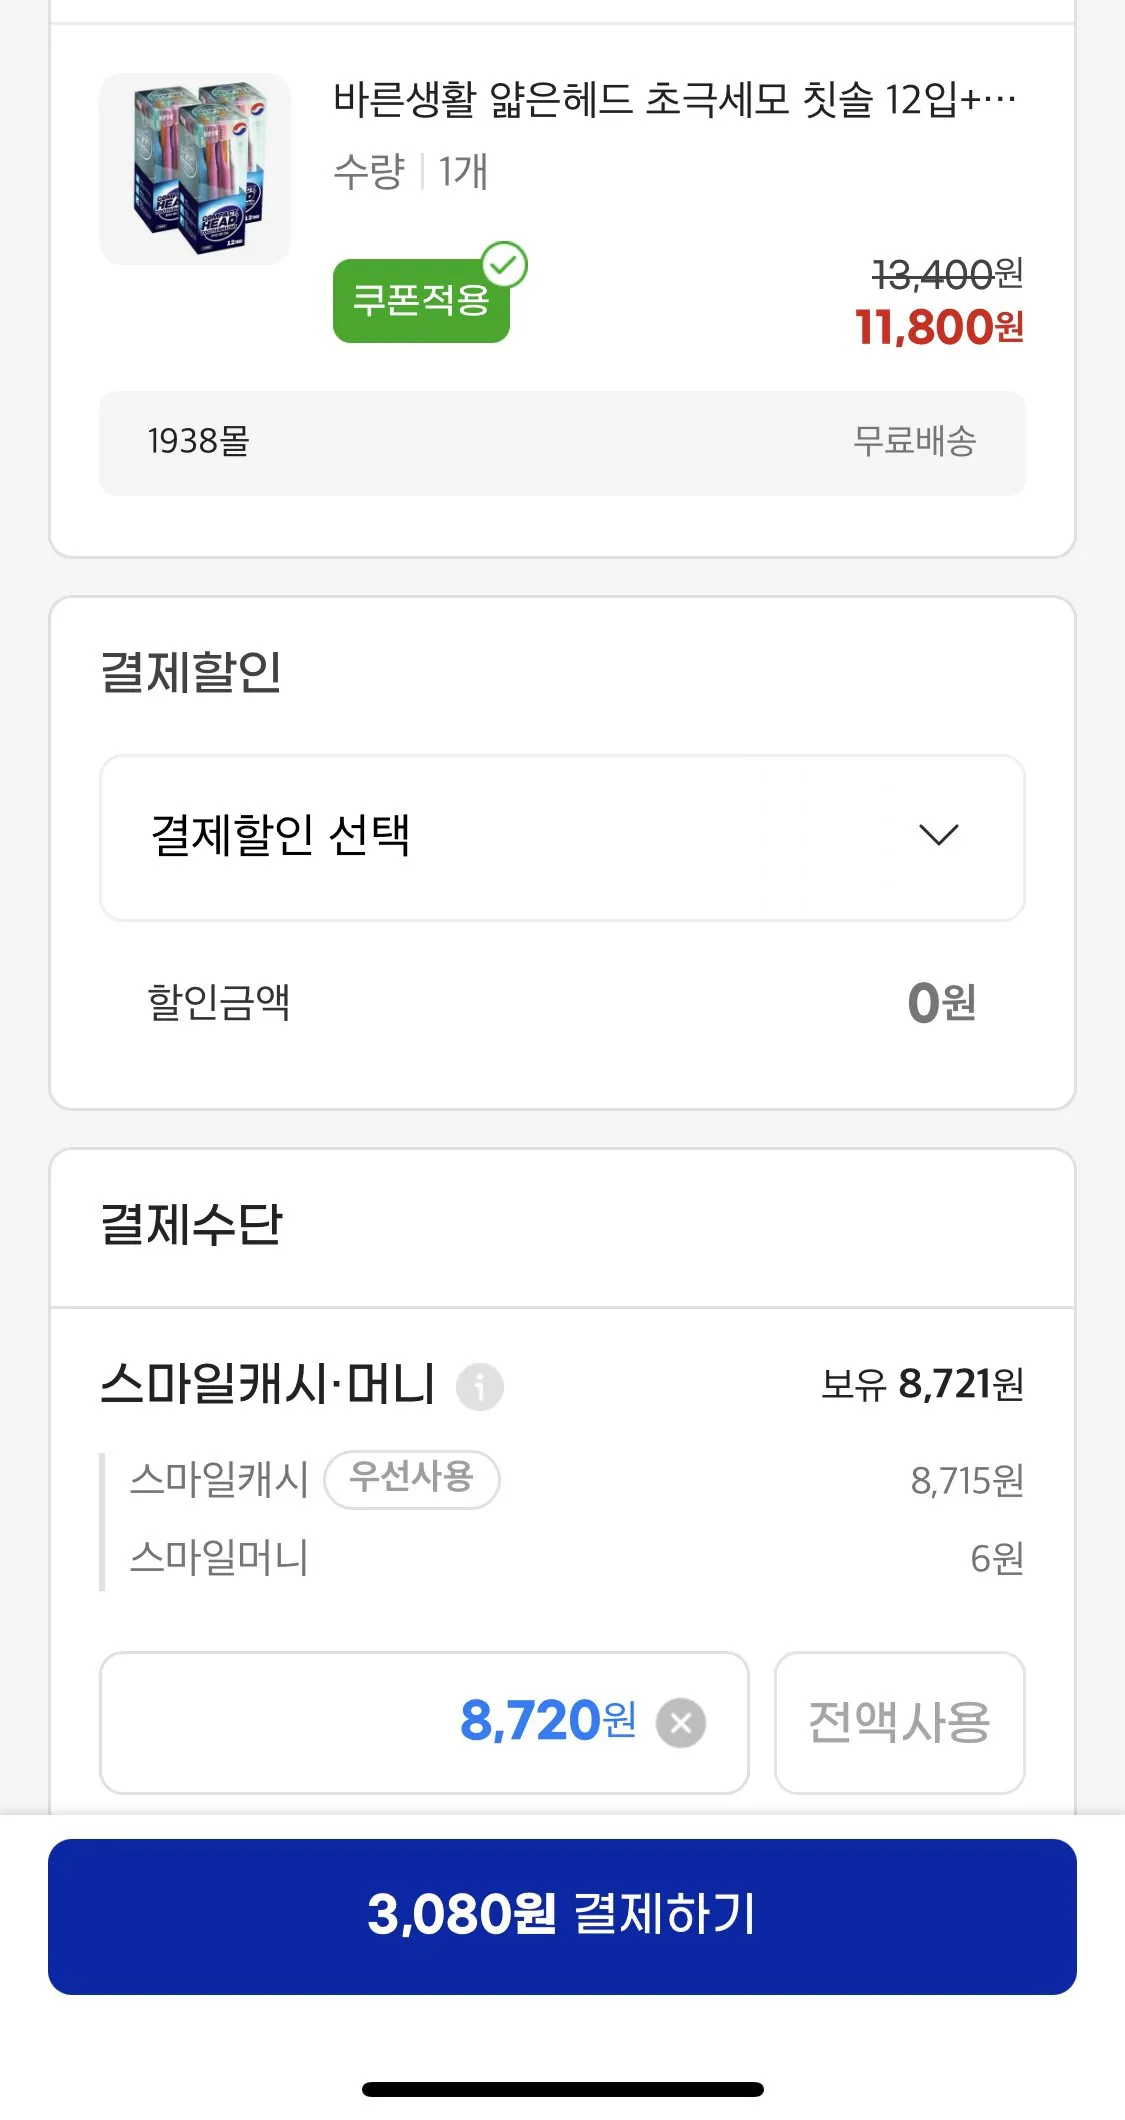The image size is (1125, 2120).
Task: Open the 스마일캐시·머니 info icon
Action: click(480, 1387)
